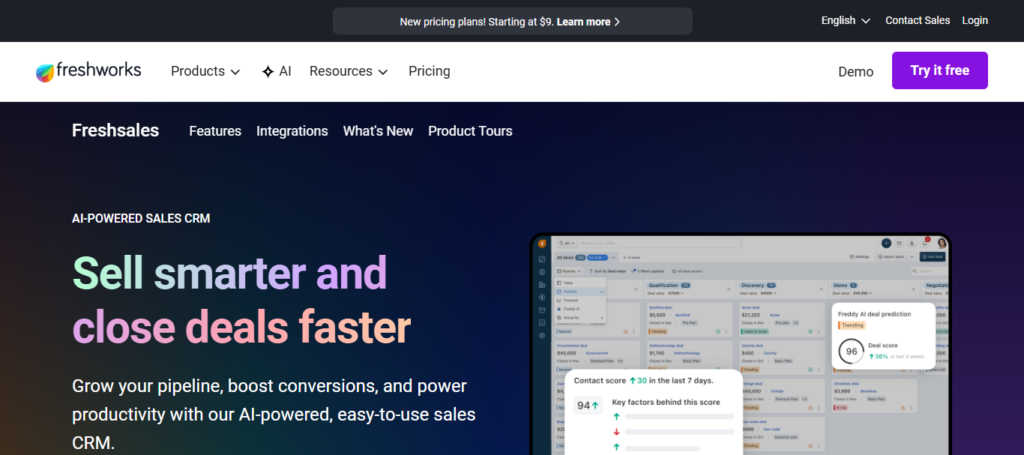Click the Deal score 96 circle

click(x=851, y=352)
